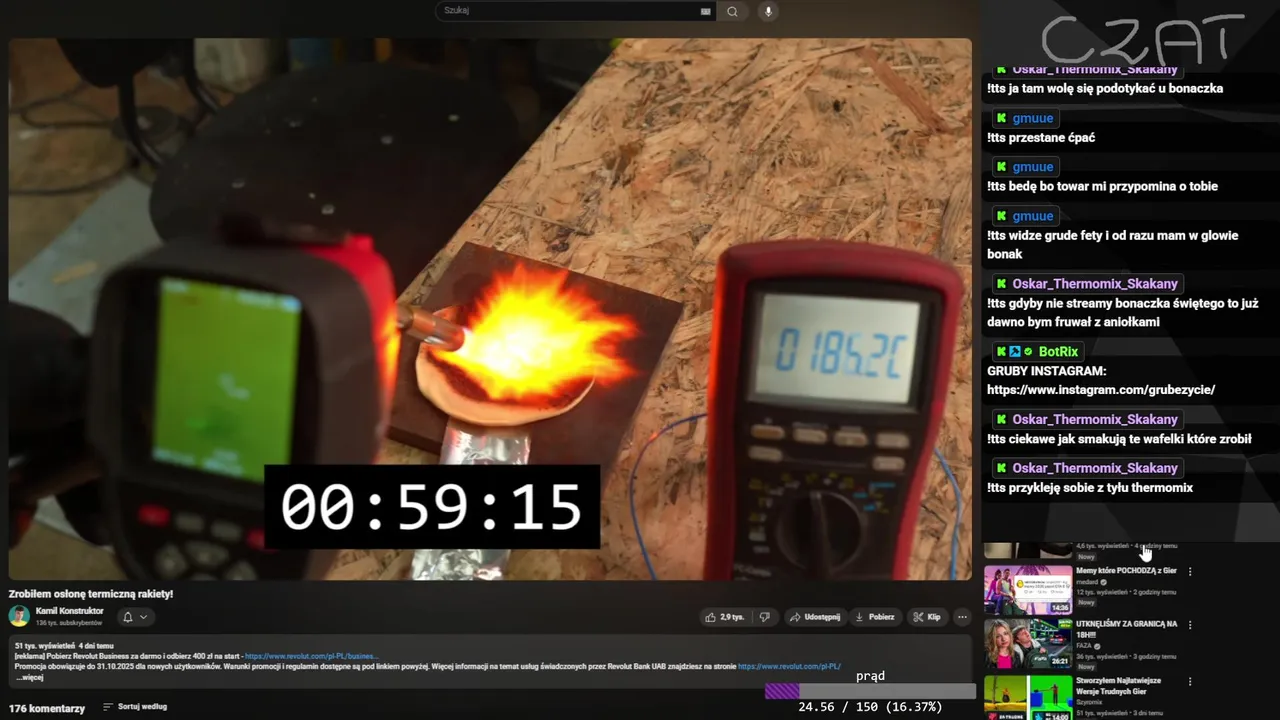Image resolution: width=1280 pixels, height=720 pixels.
Task: Click the 176 komentarzy heading
Action: tap(47, 708)
